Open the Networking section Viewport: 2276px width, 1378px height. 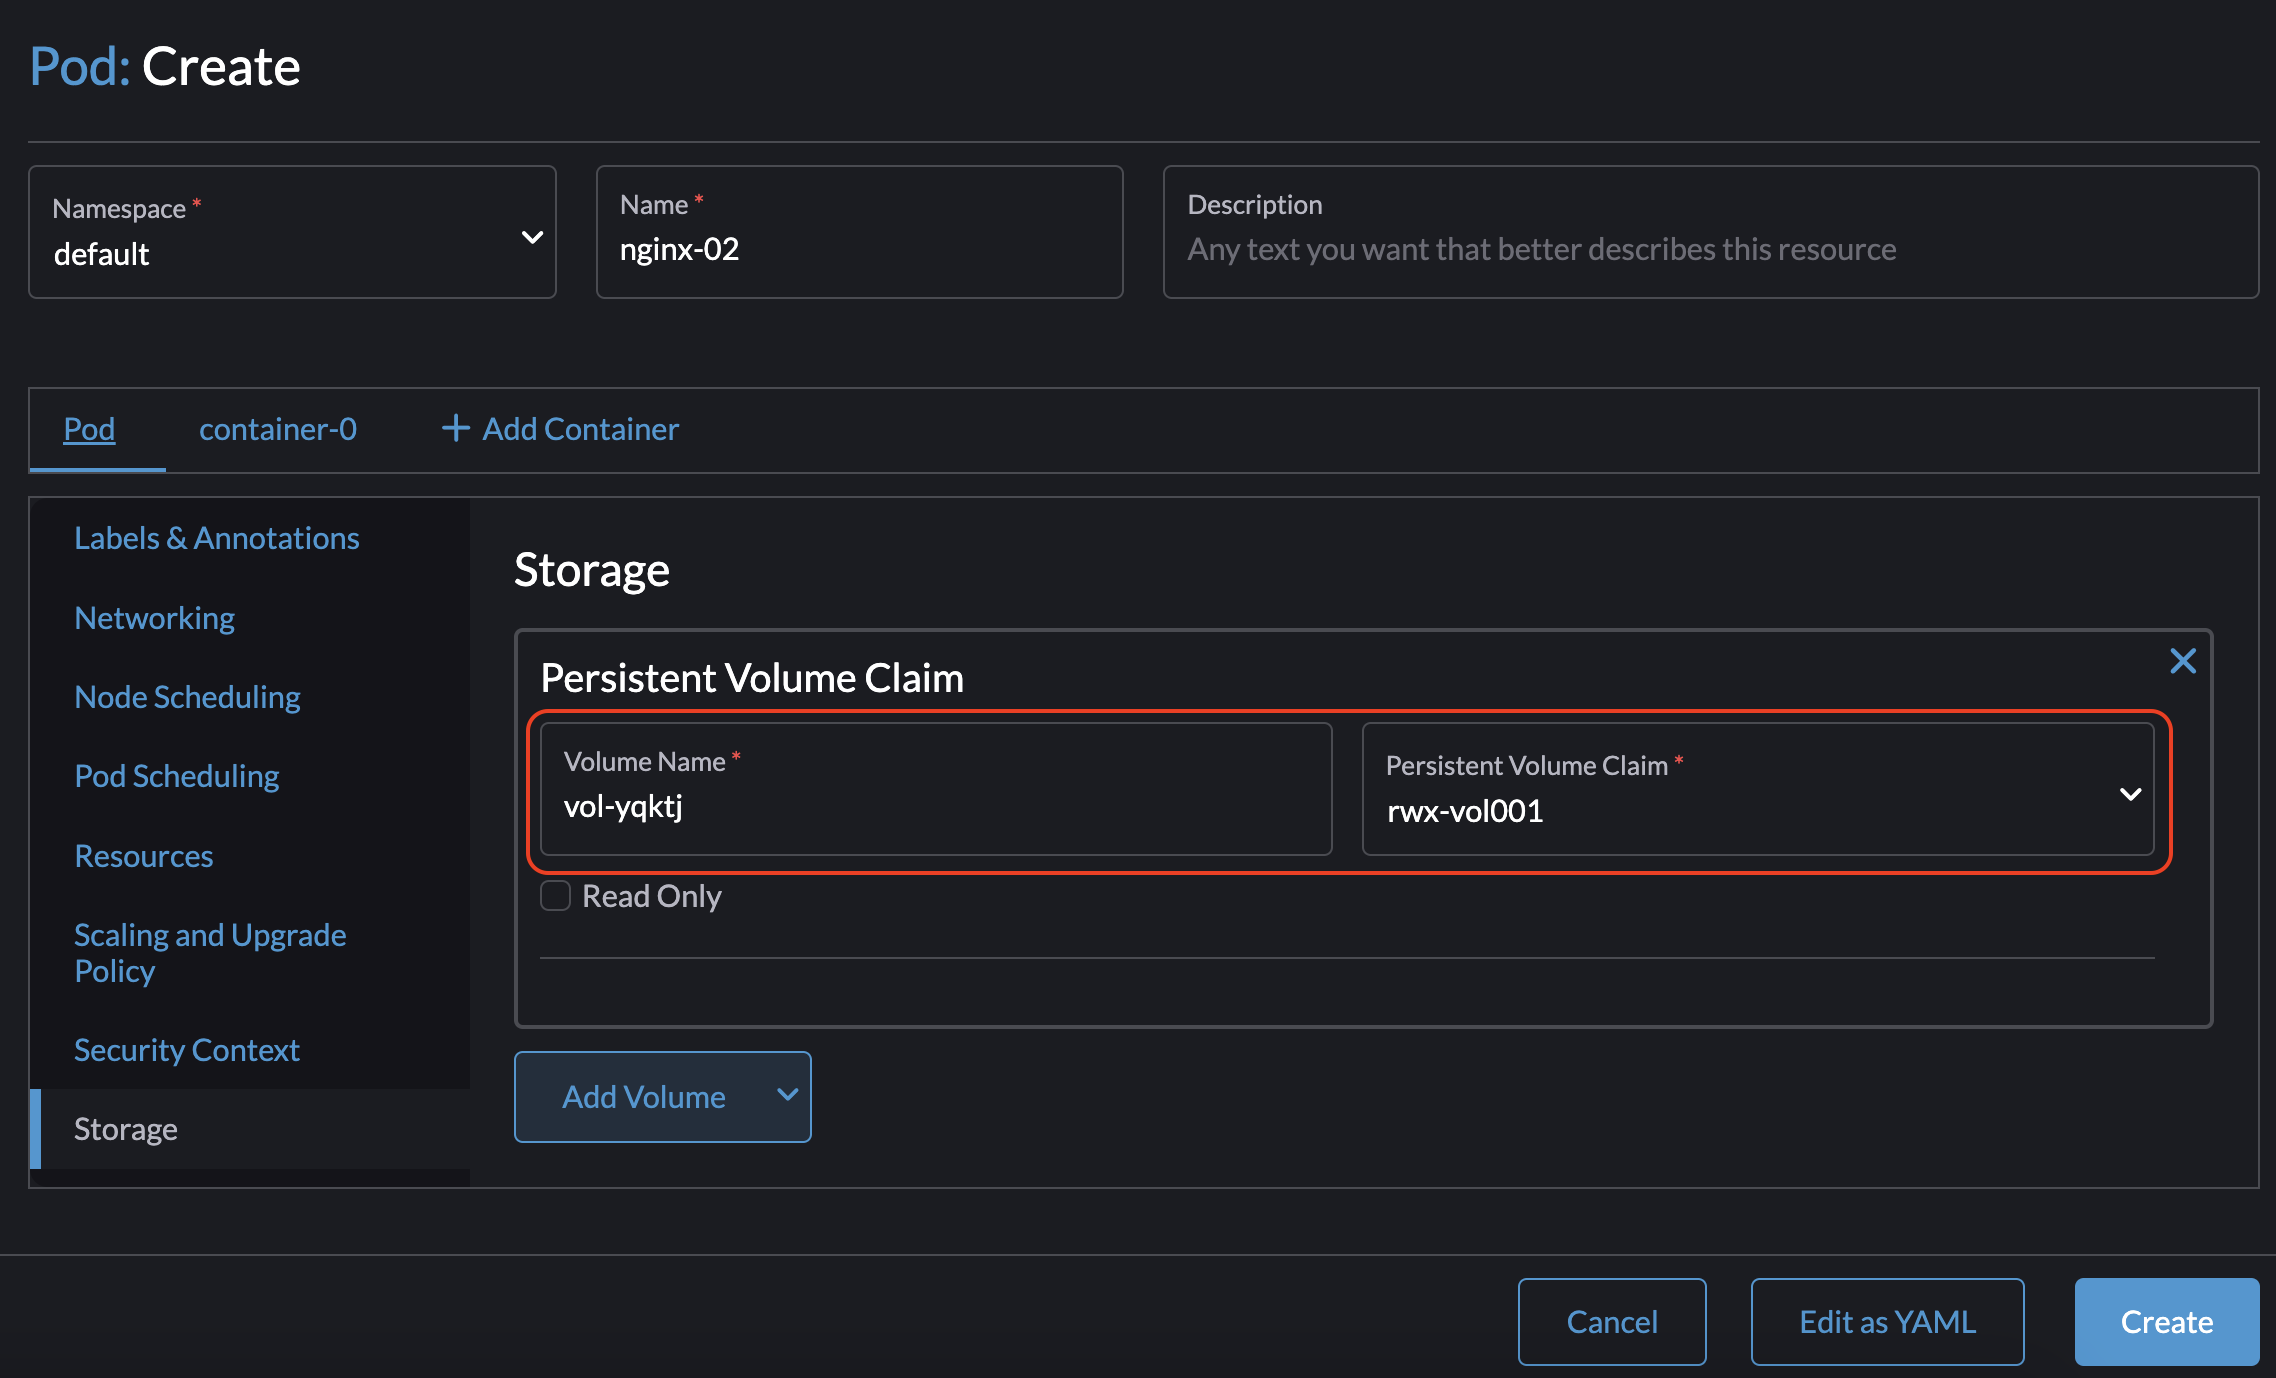click(154, 617)
